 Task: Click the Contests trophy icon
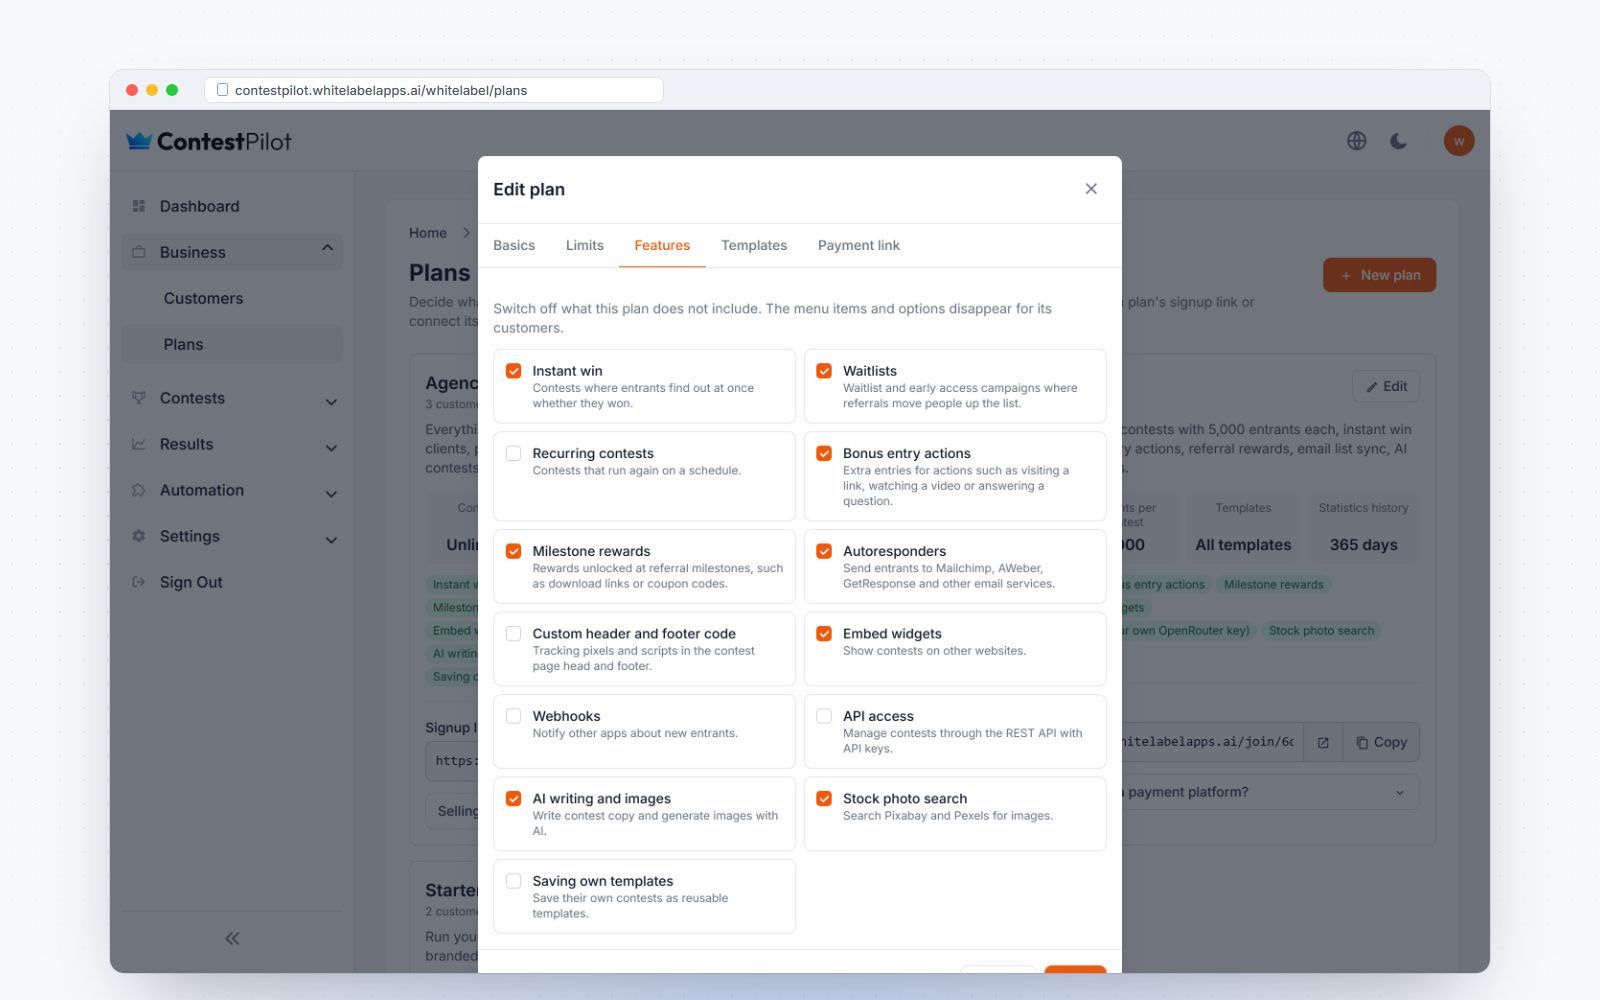click(139, 398)
